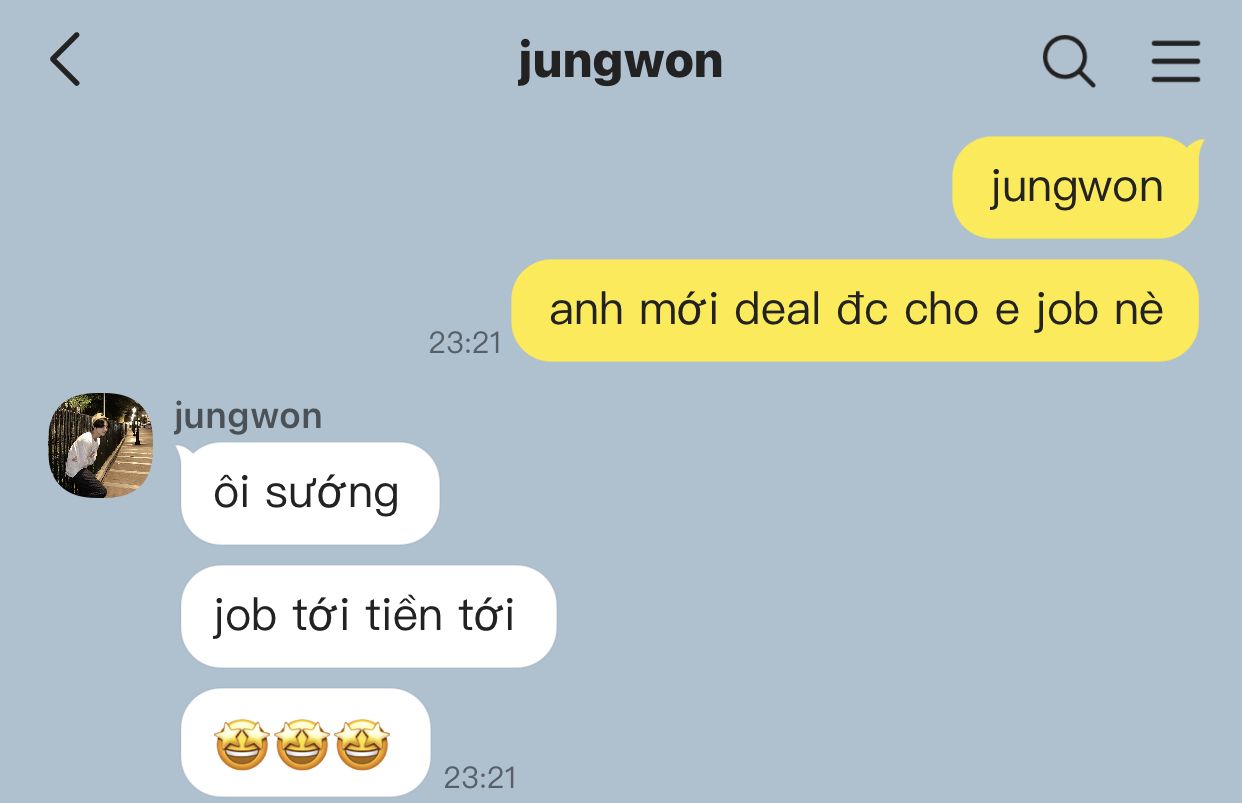Open jungwon's profile picture
The image size is (1242, 803).
pos(101,445)
